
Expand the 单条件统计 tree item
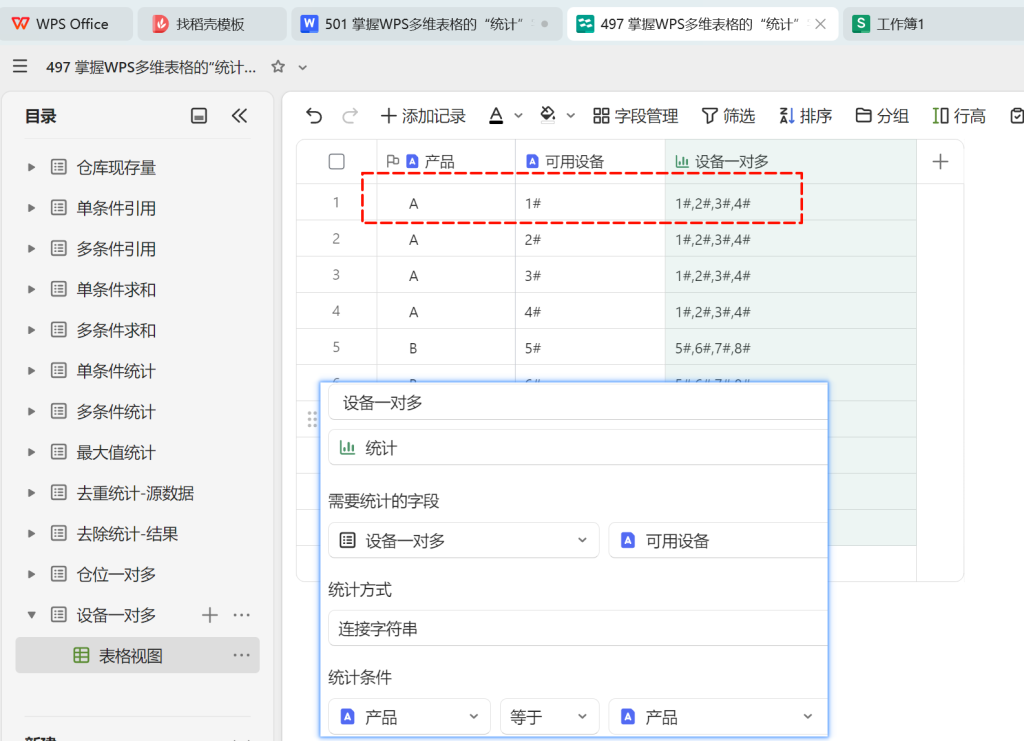(x=31, y=371)
